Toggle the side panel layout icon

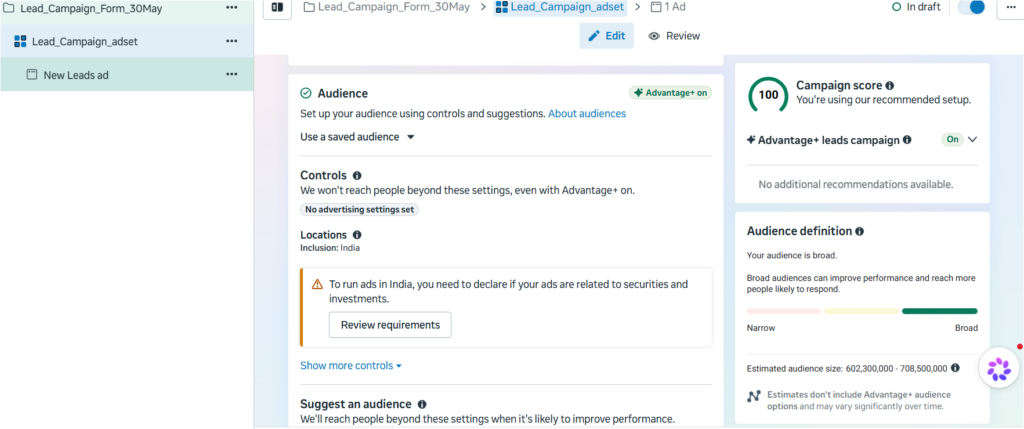[277, 7]
